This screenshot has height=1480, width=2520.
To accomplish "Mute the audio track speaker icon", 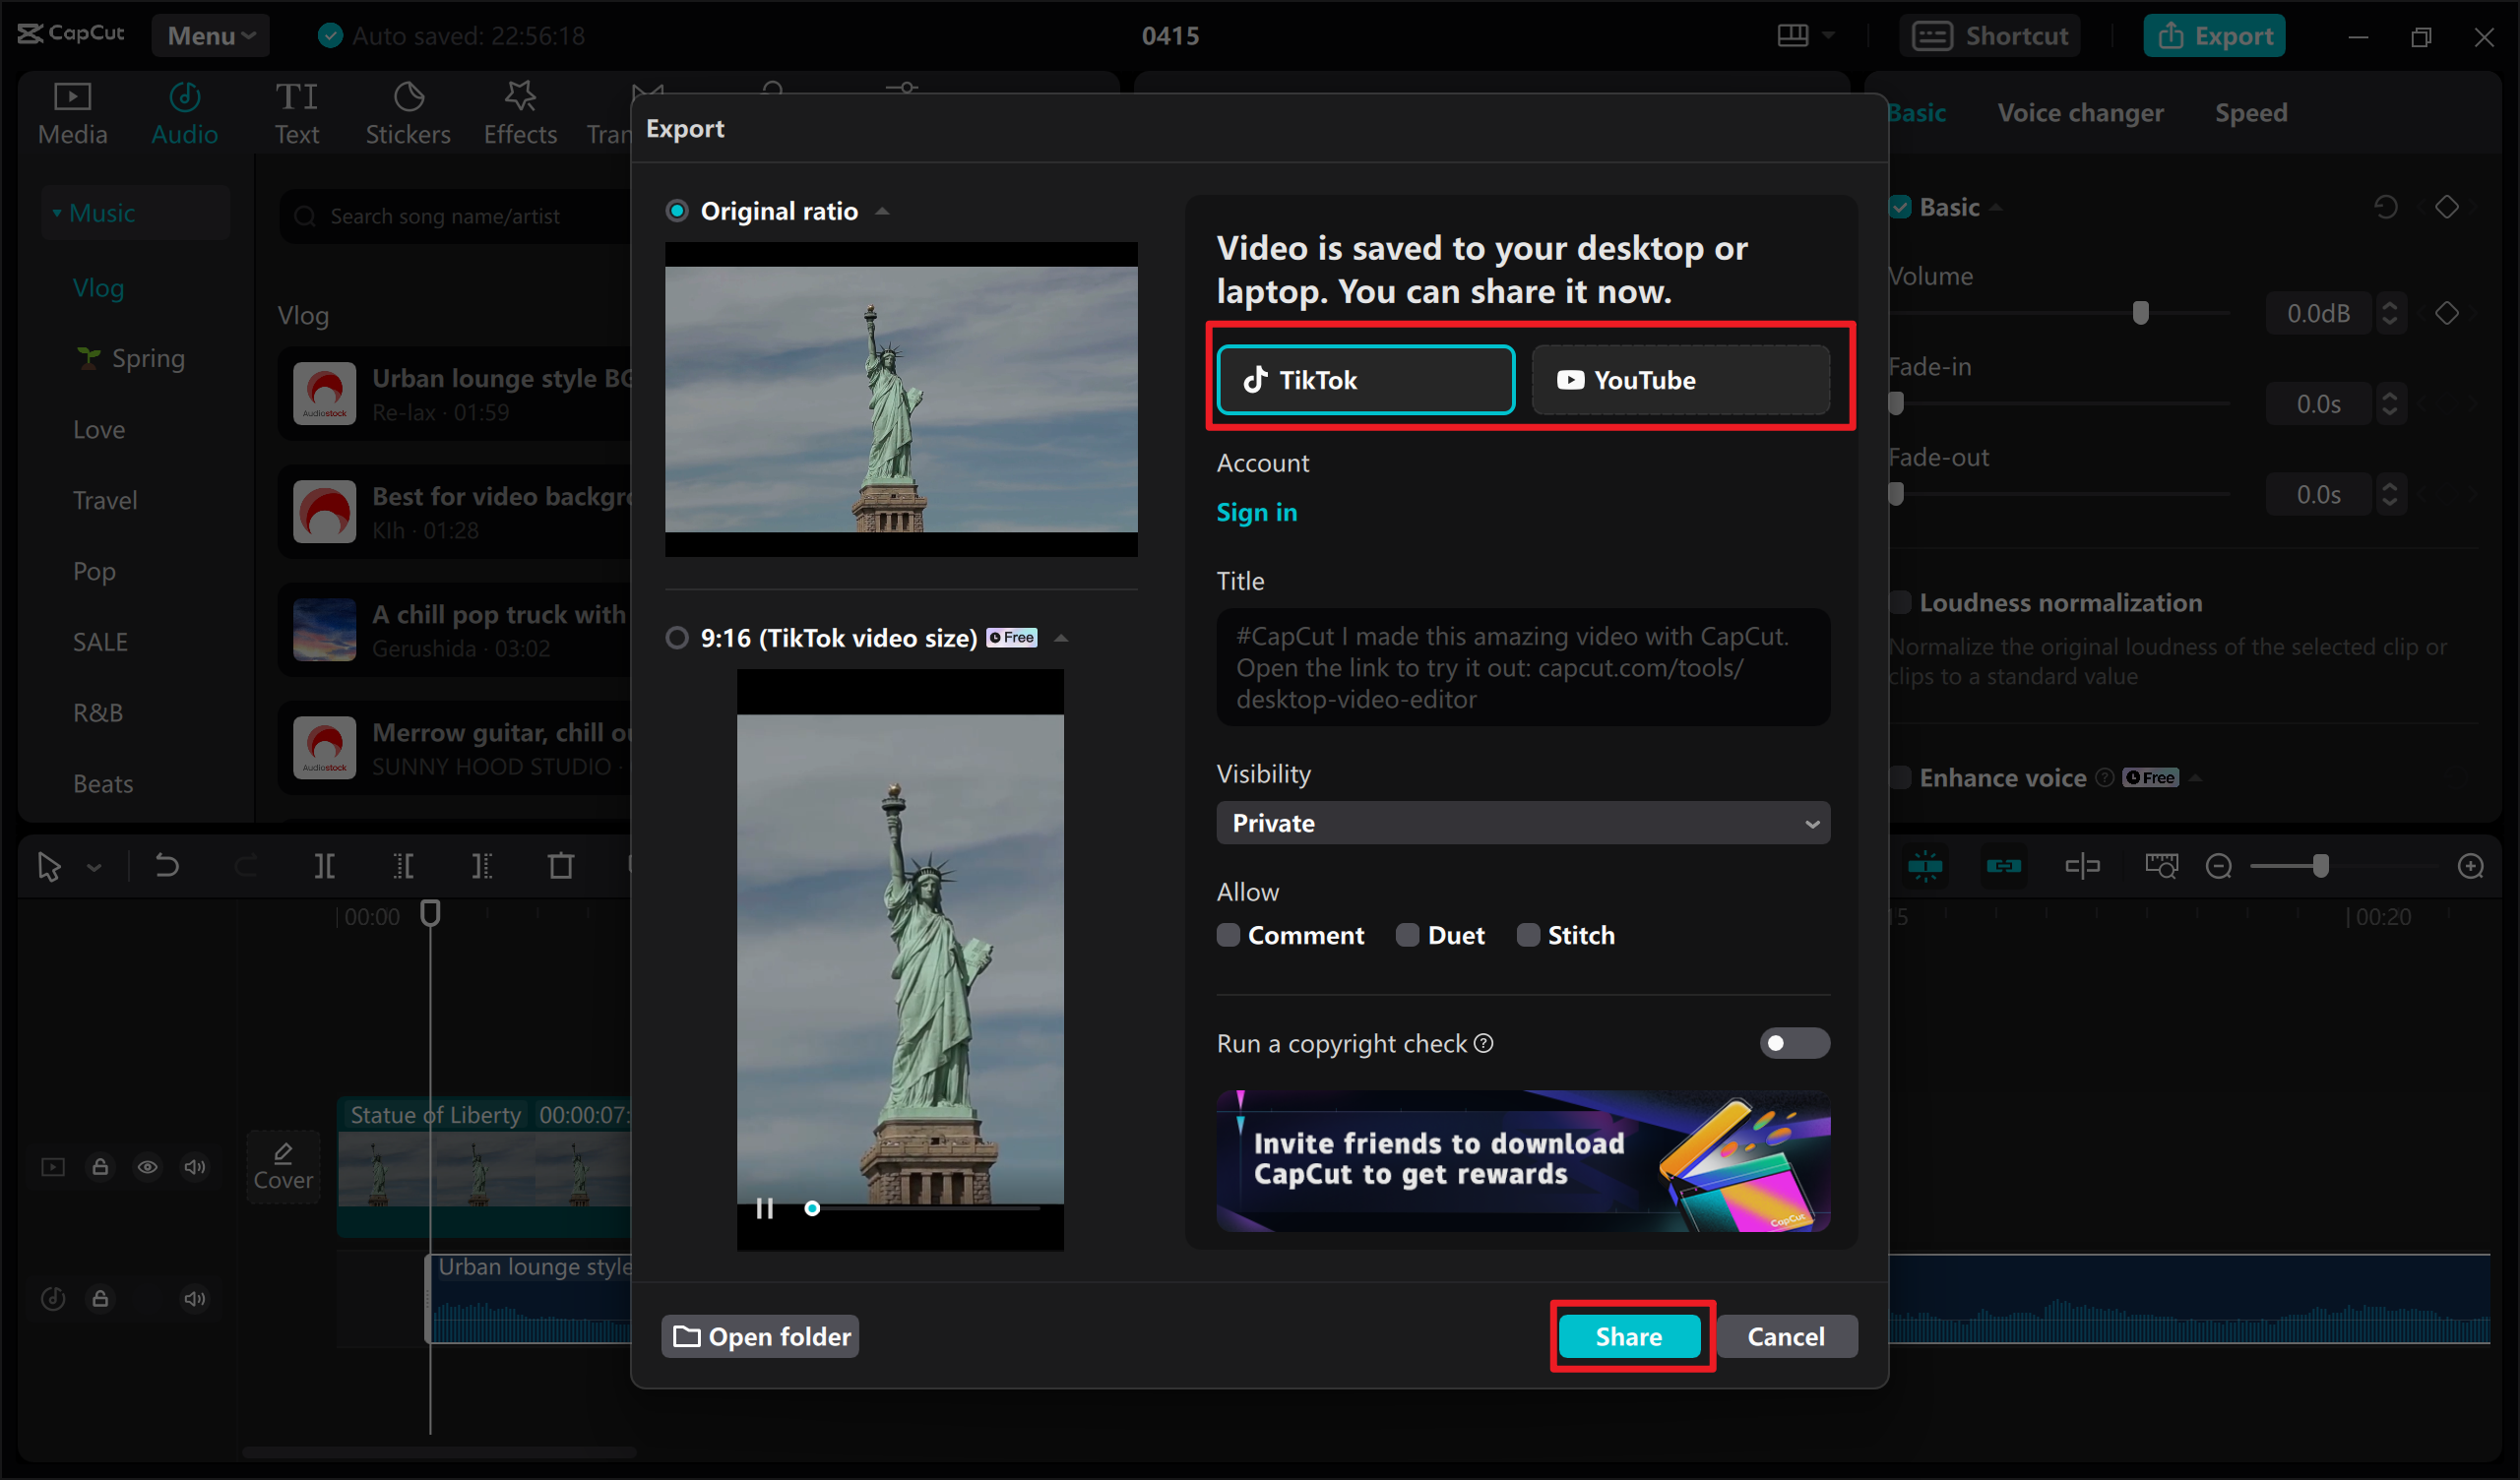I will pyautogui.click(x=194, y=1299).
